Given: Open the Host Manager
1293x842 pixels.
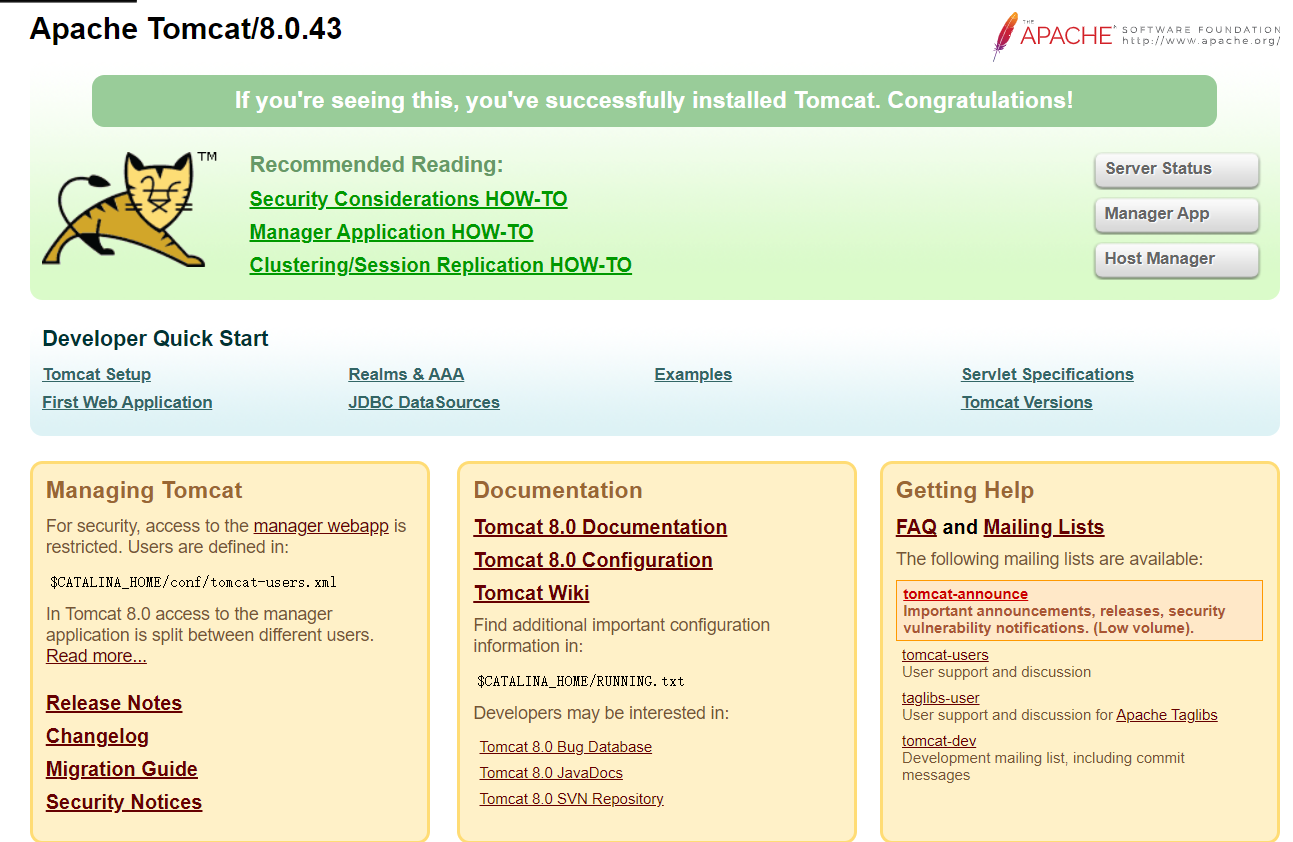Looking at the screenshot, I should 1176,259.
